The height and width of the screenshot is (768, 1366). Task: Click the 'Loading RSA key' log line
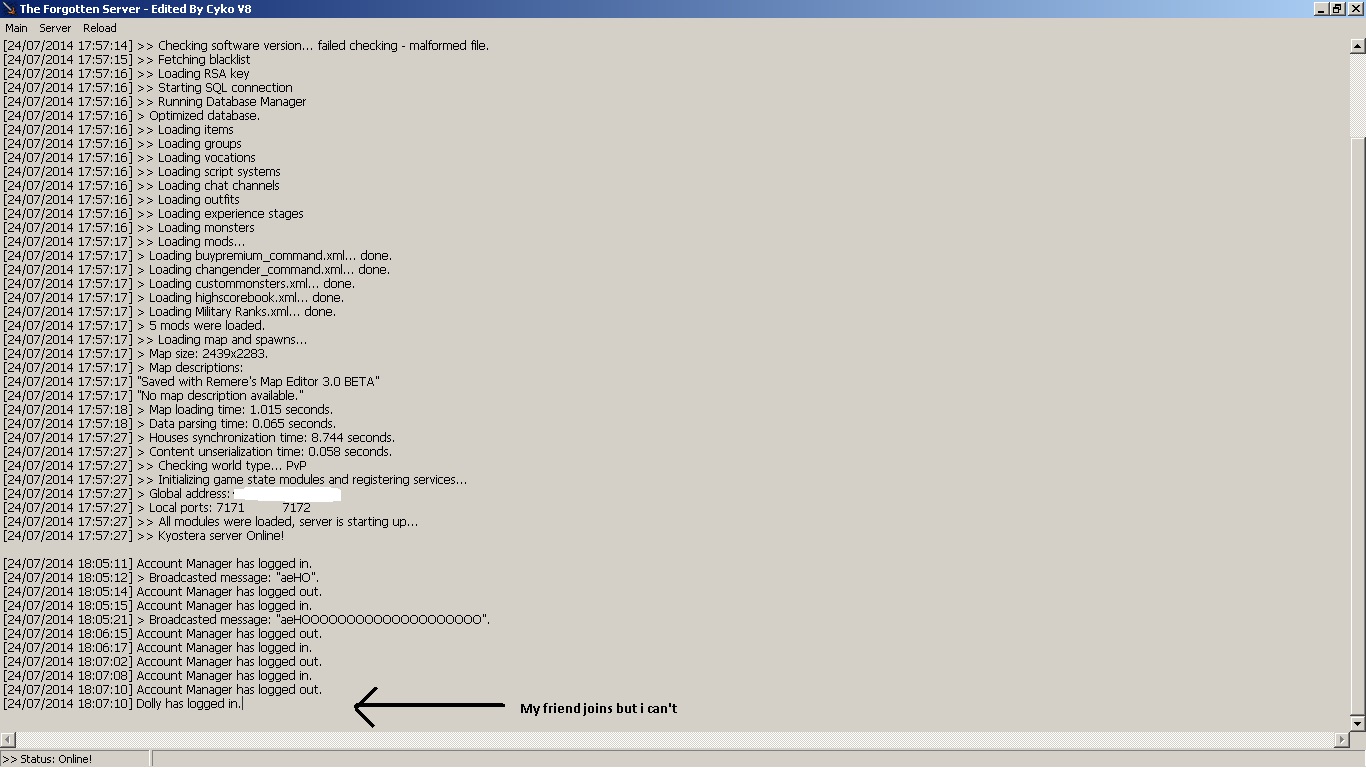tap(126, 74)
